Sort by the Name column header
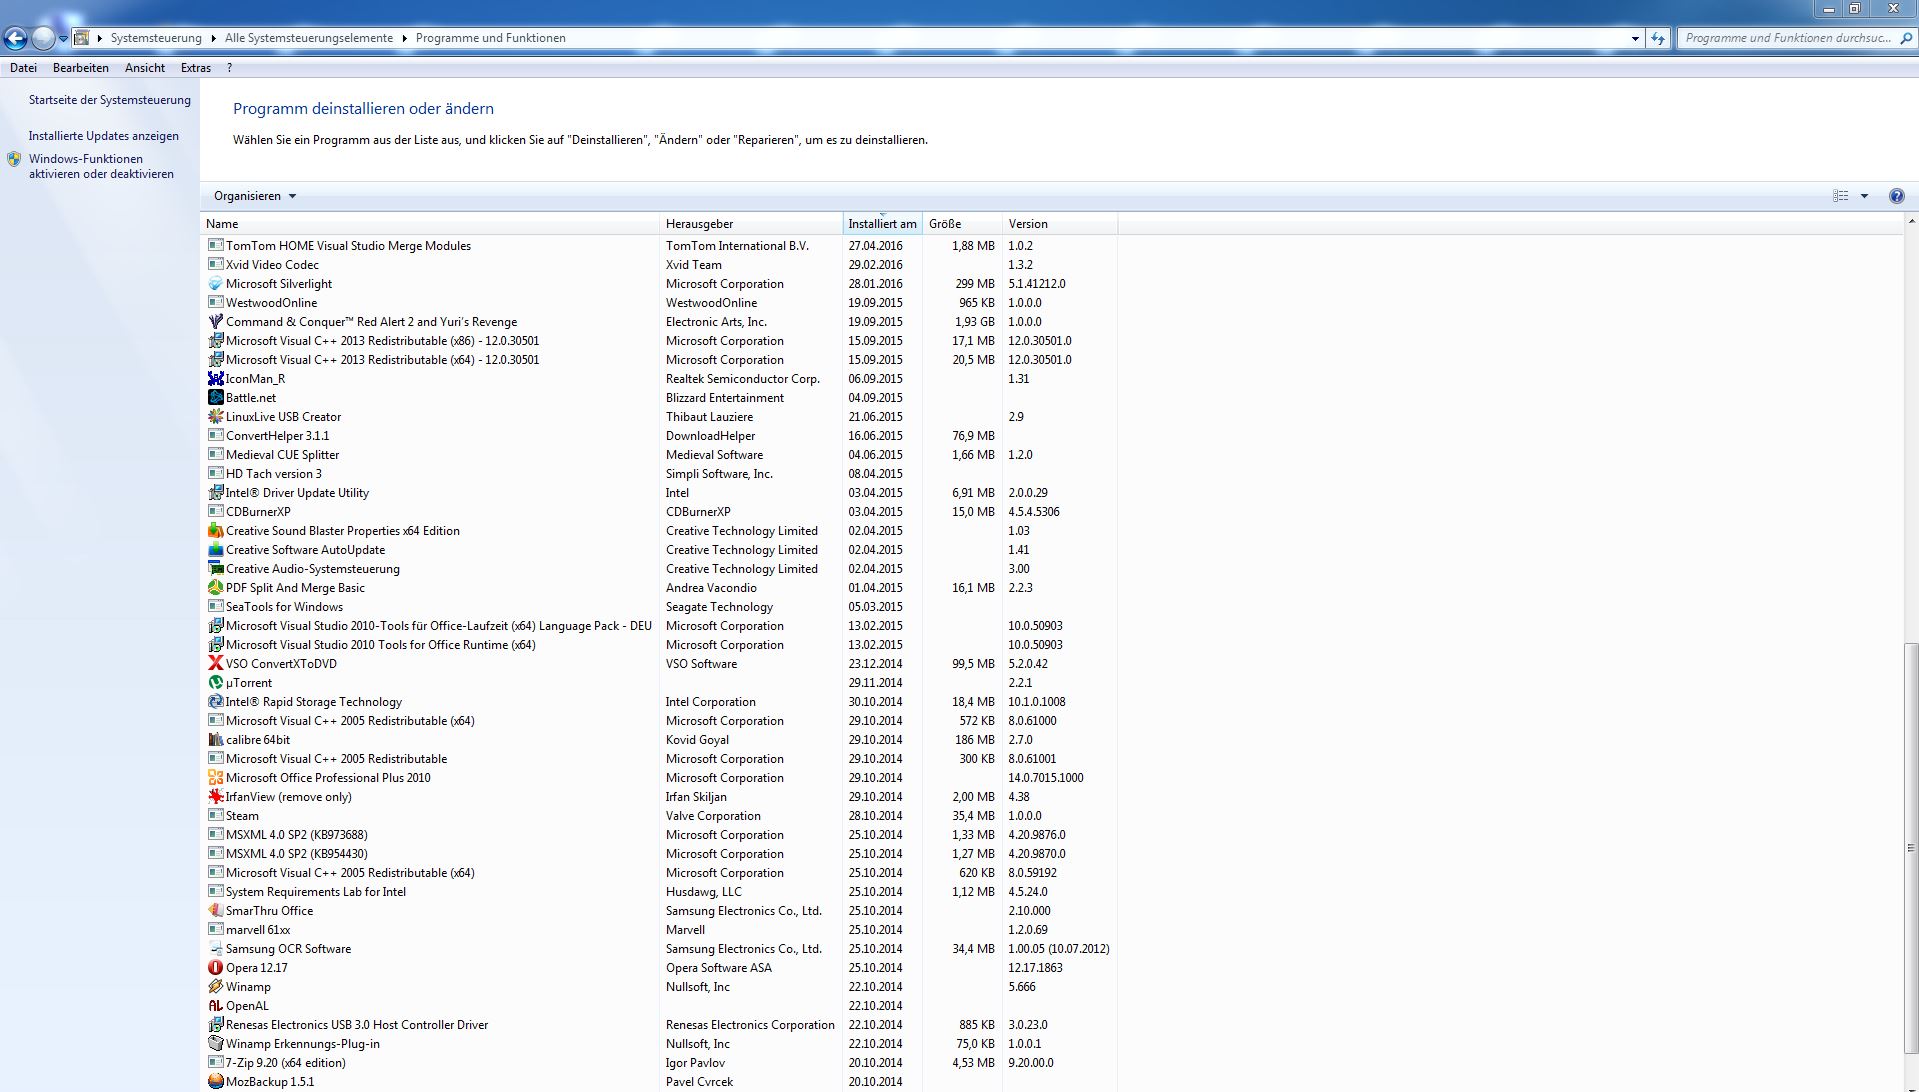The width and height of the screenshot is (1919, 1092). 430,224
